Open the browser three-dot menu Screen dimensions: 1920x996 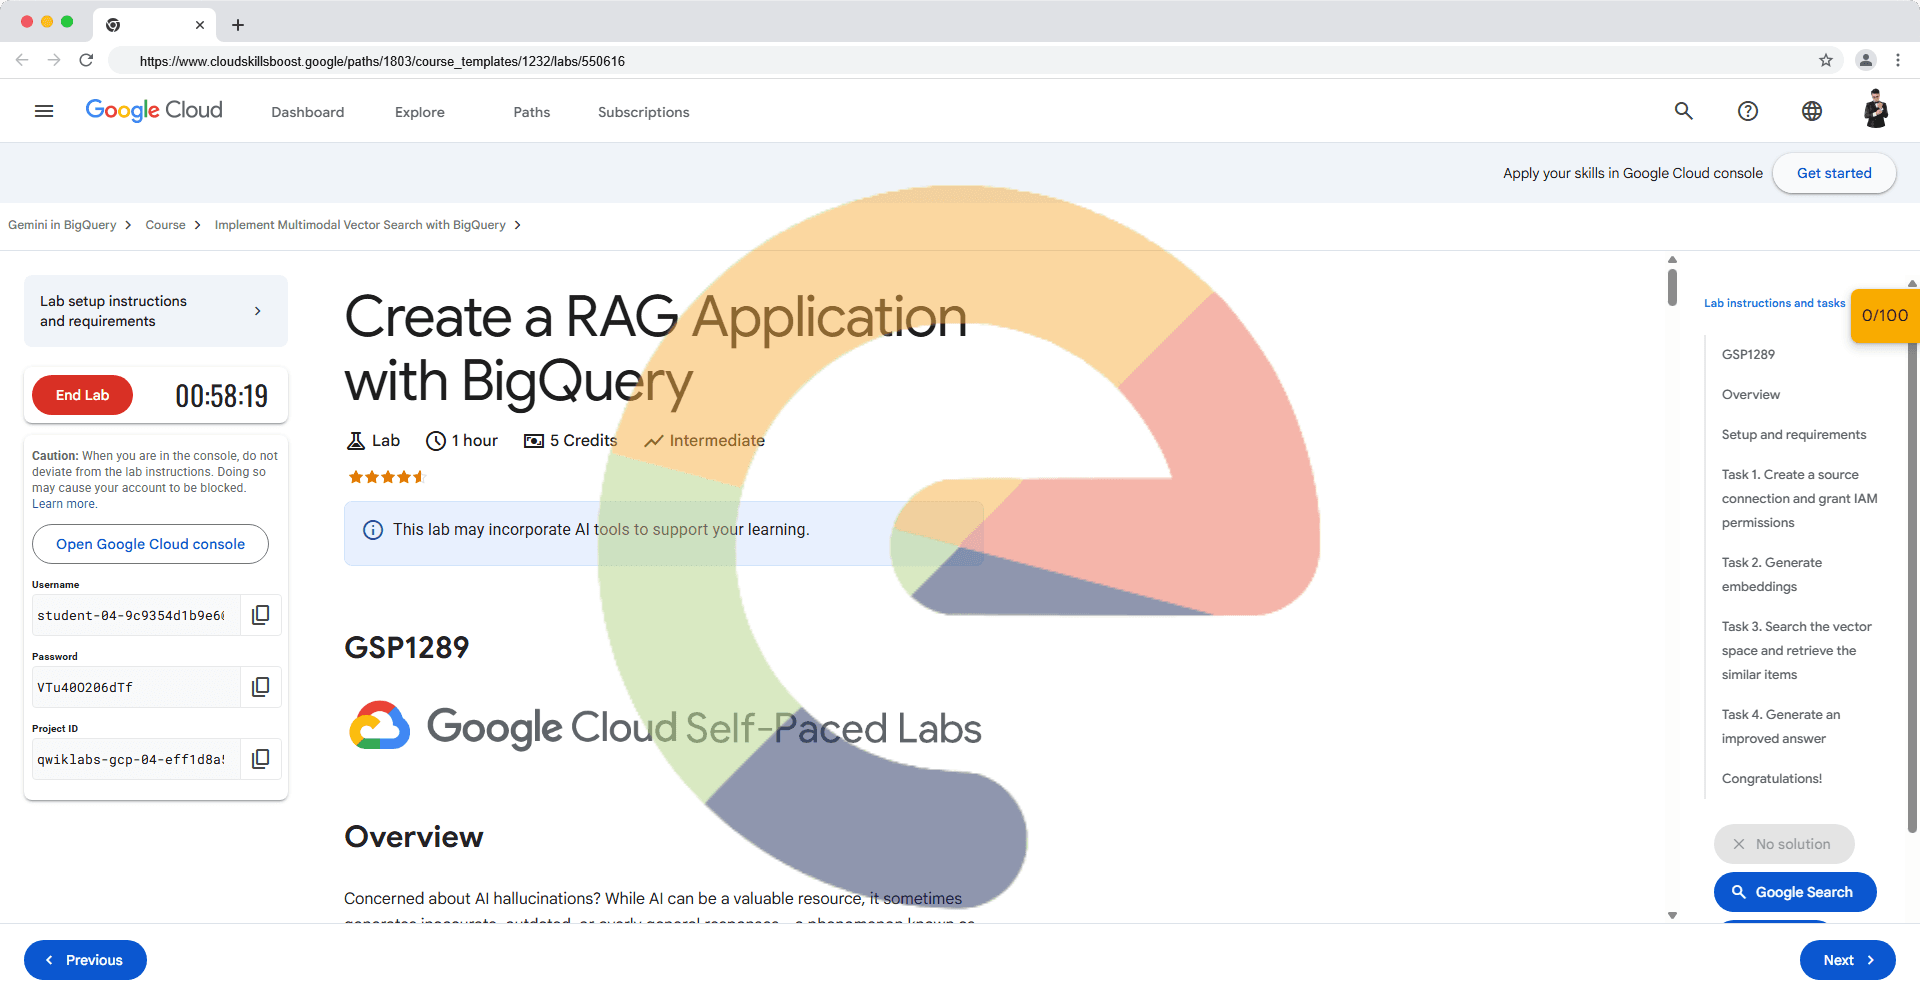[1898, 60]
